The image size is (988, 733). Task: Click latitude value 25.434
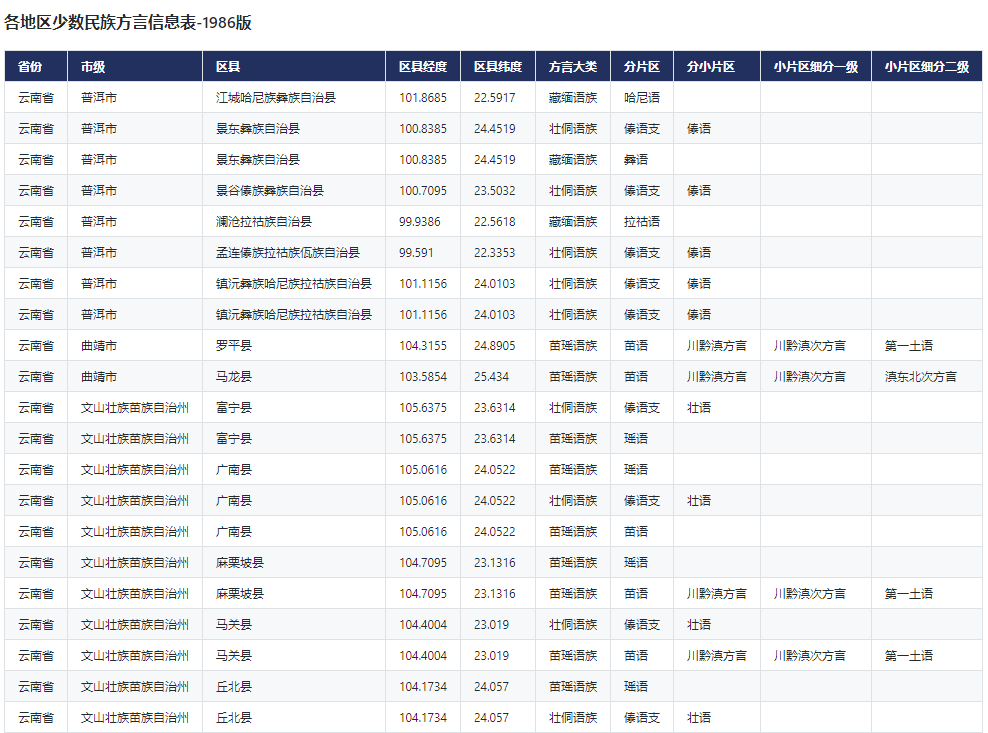(x=491, y=376)
